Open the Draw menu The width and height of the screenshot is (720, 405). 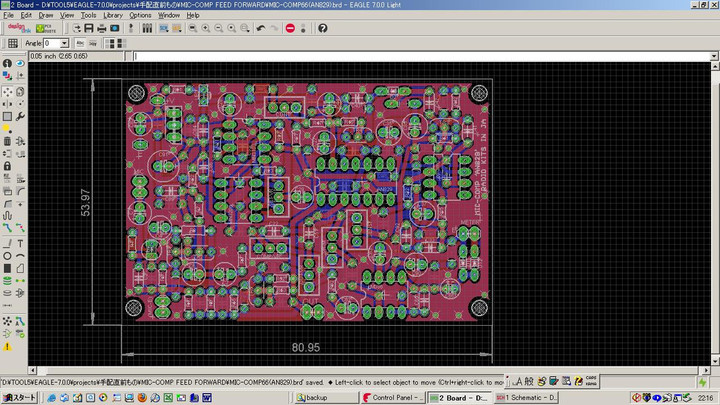[x=46, y=16]
